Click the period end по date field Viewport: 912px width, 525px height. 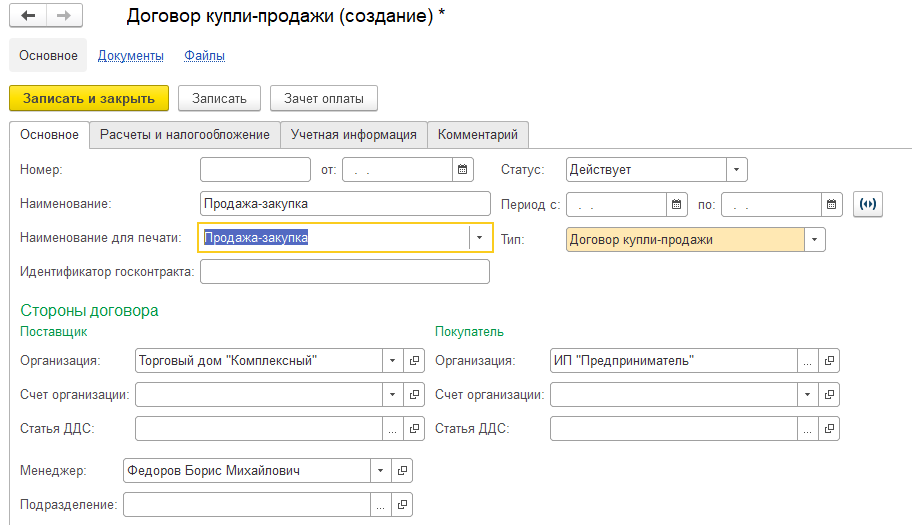click(772, 205)
